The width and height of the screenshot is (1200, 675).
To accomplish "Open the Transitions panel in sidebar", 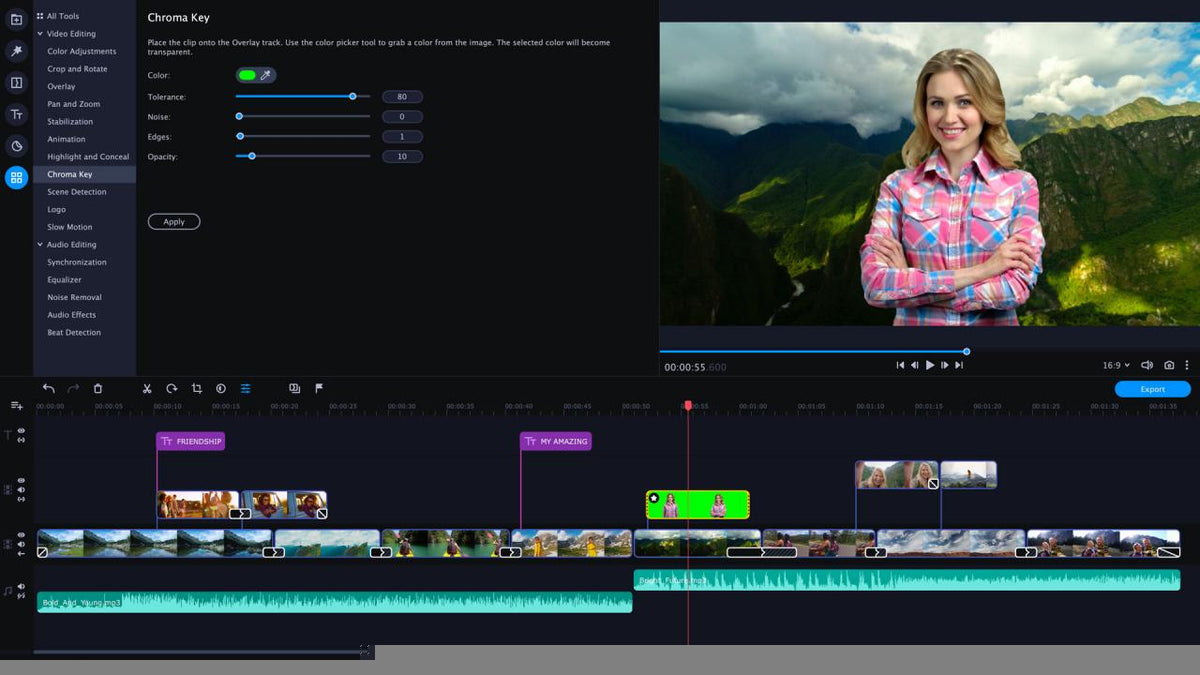I will (x=16, y=82).
